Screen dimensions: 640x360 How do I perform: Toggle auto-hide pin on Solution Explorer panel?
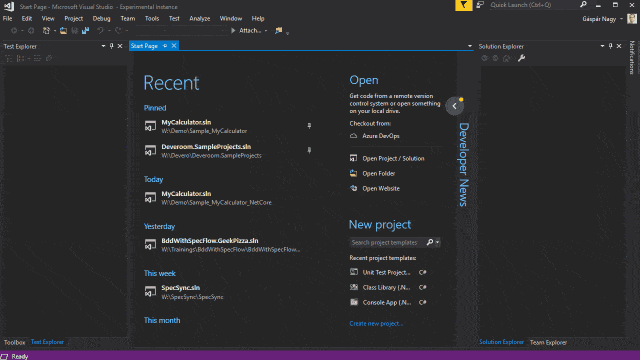click(x=611, y=46)
